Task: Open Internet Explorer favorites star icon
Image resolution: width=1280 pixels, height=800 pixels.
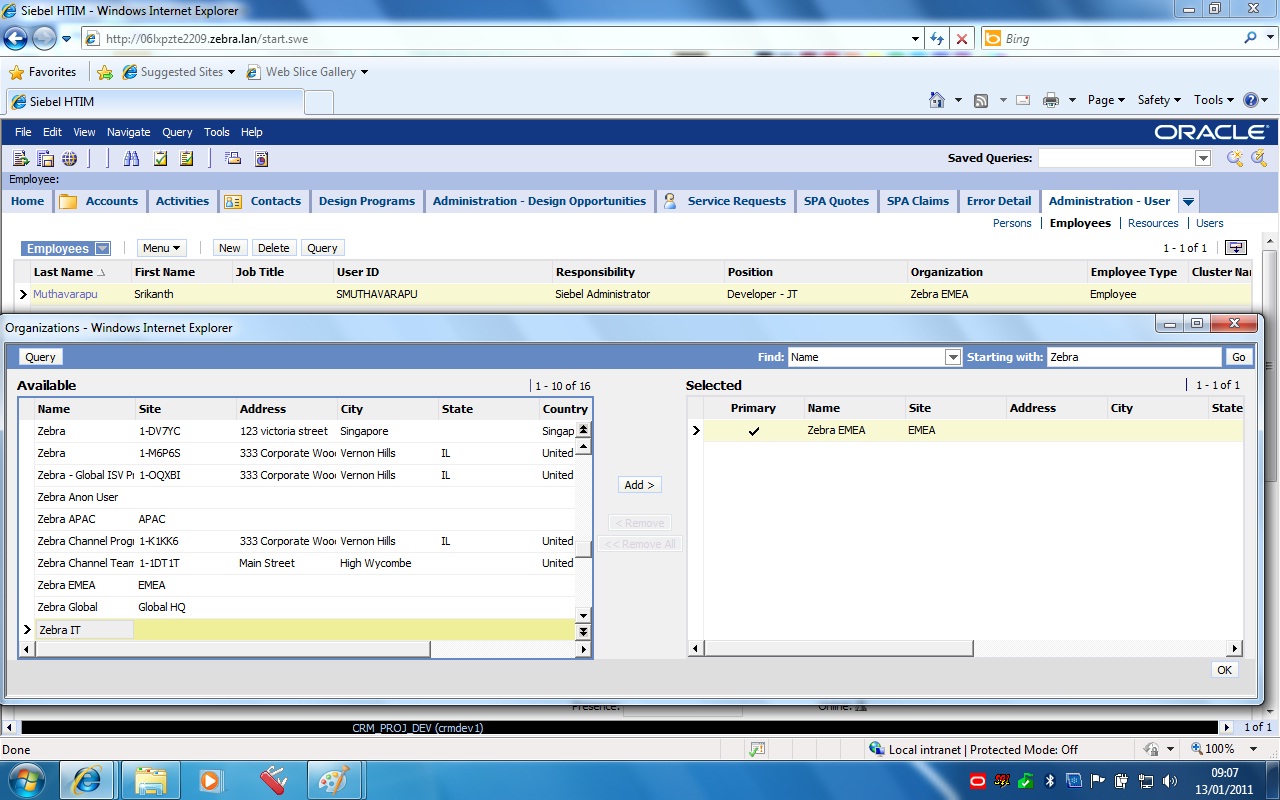Action: [17, 71]
